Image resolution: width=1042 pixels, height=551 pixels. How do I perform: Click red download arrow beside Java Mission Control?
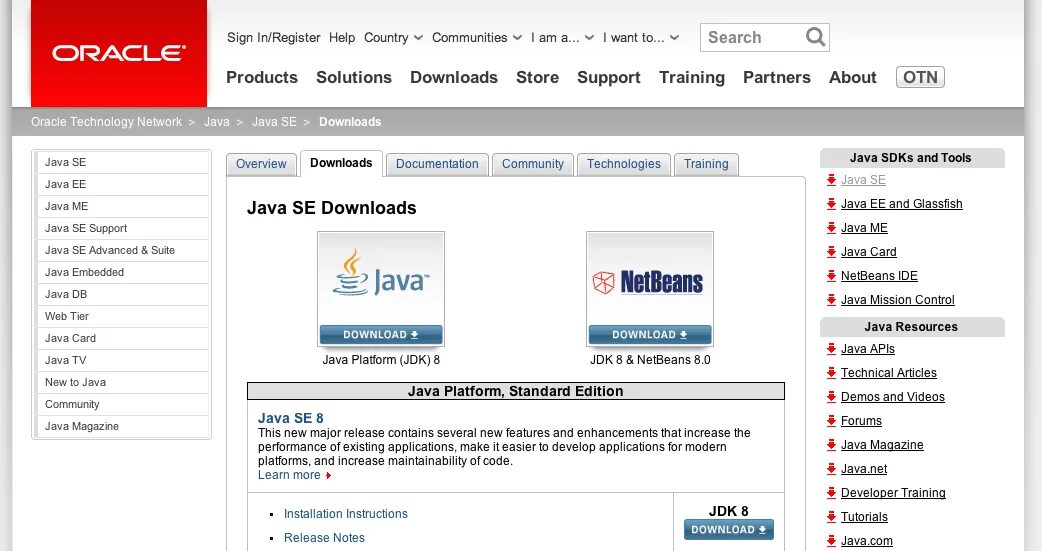(831, 300)
